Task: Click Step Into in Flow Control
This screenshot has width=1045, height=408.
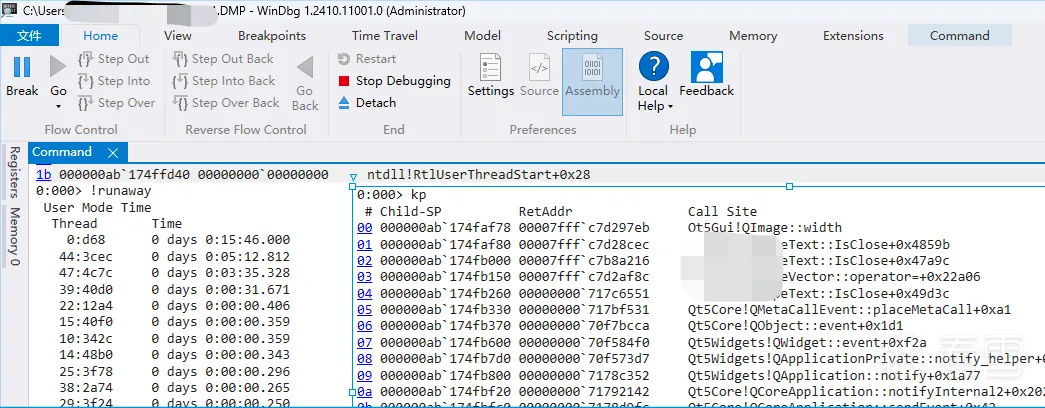Action: point(114,81)
